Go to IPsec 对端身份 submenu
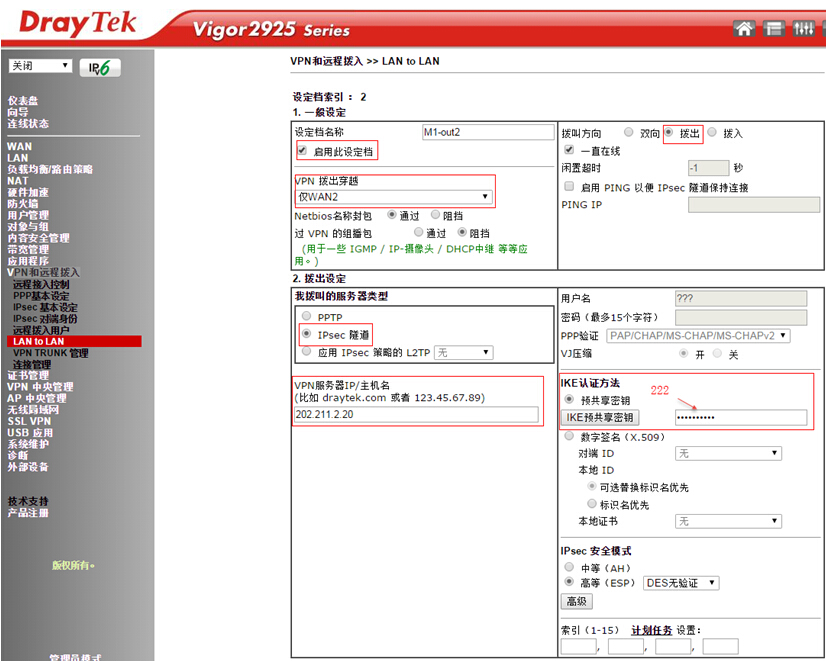This screenshot has width=826, height=661. pyautogui.click(x=45, y=319)
